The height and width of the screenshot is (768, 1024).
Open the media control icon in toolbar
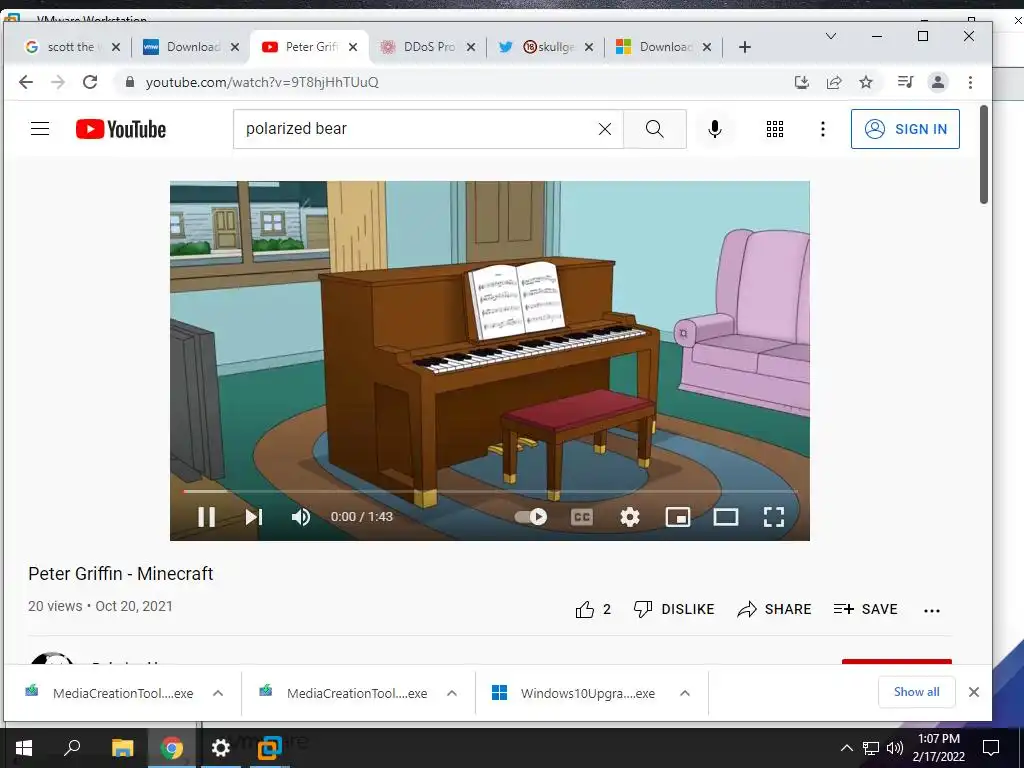[x=905, y=82]
